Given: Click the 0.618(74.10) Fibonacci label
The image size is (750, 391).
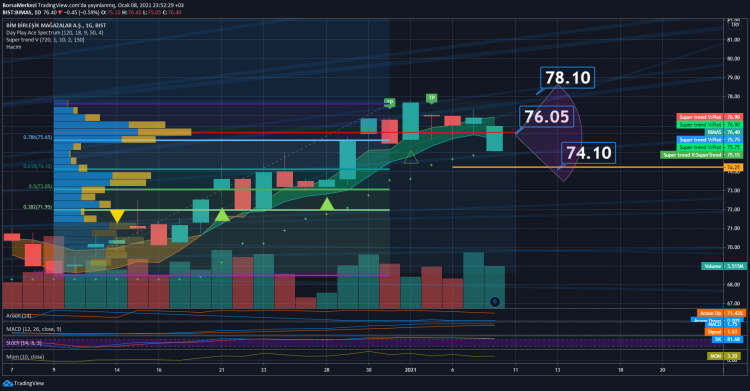Looking at the screenshot, I should [x=38, y=166].
